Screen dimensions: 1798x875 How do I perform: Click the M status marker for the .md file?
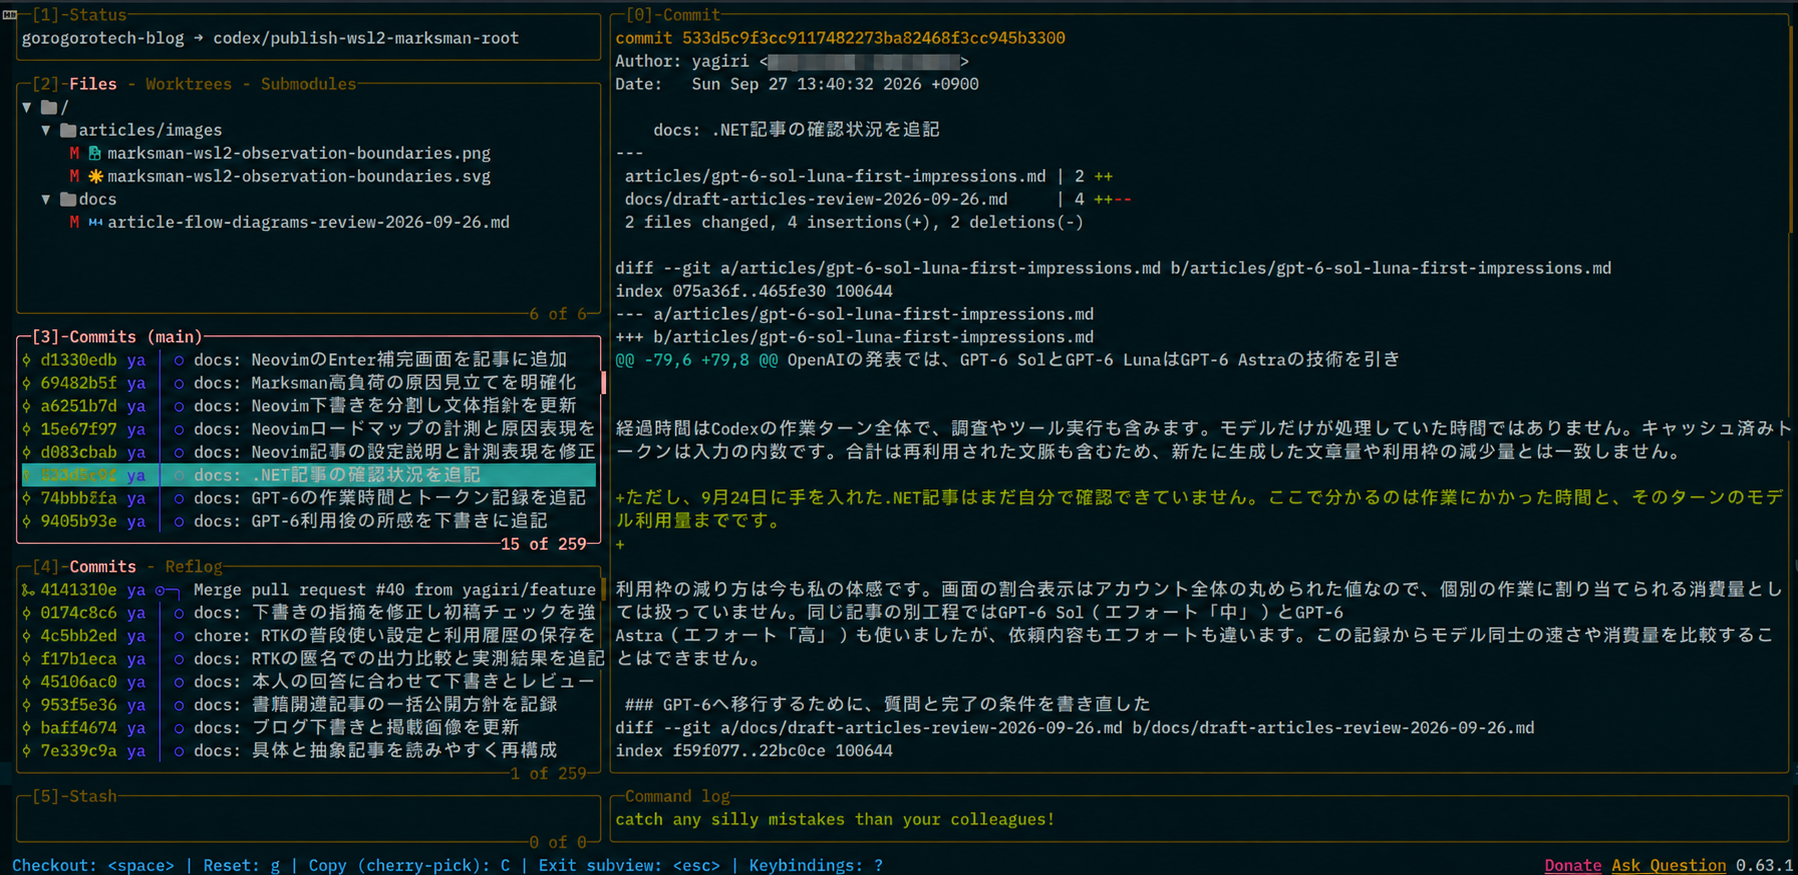pyautogui.click(x=74, y=222)
